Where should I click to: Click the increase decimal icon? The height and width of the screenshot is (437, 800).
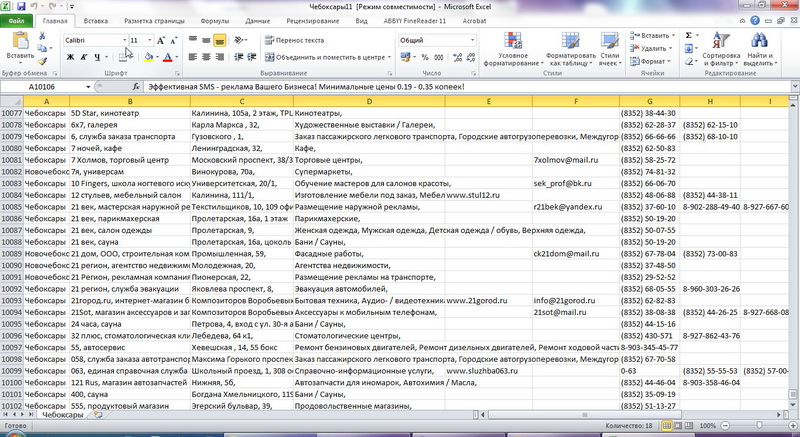coord(457,57)
